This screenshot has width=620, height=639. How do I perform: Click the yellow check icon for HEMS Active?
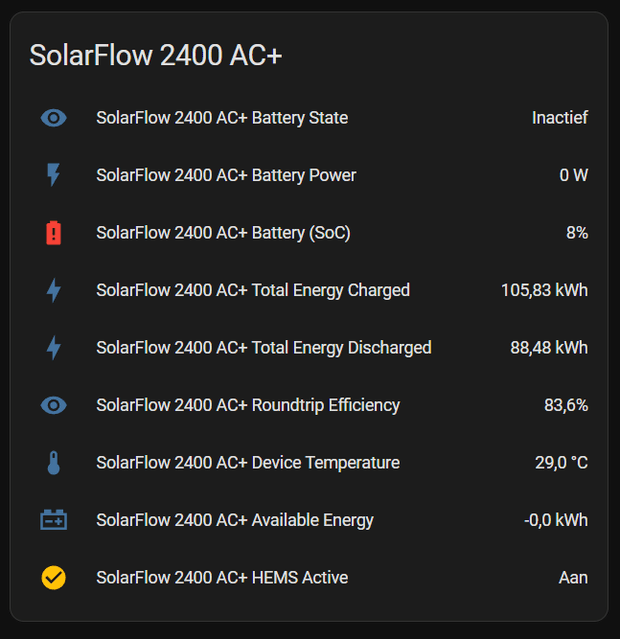53,578
